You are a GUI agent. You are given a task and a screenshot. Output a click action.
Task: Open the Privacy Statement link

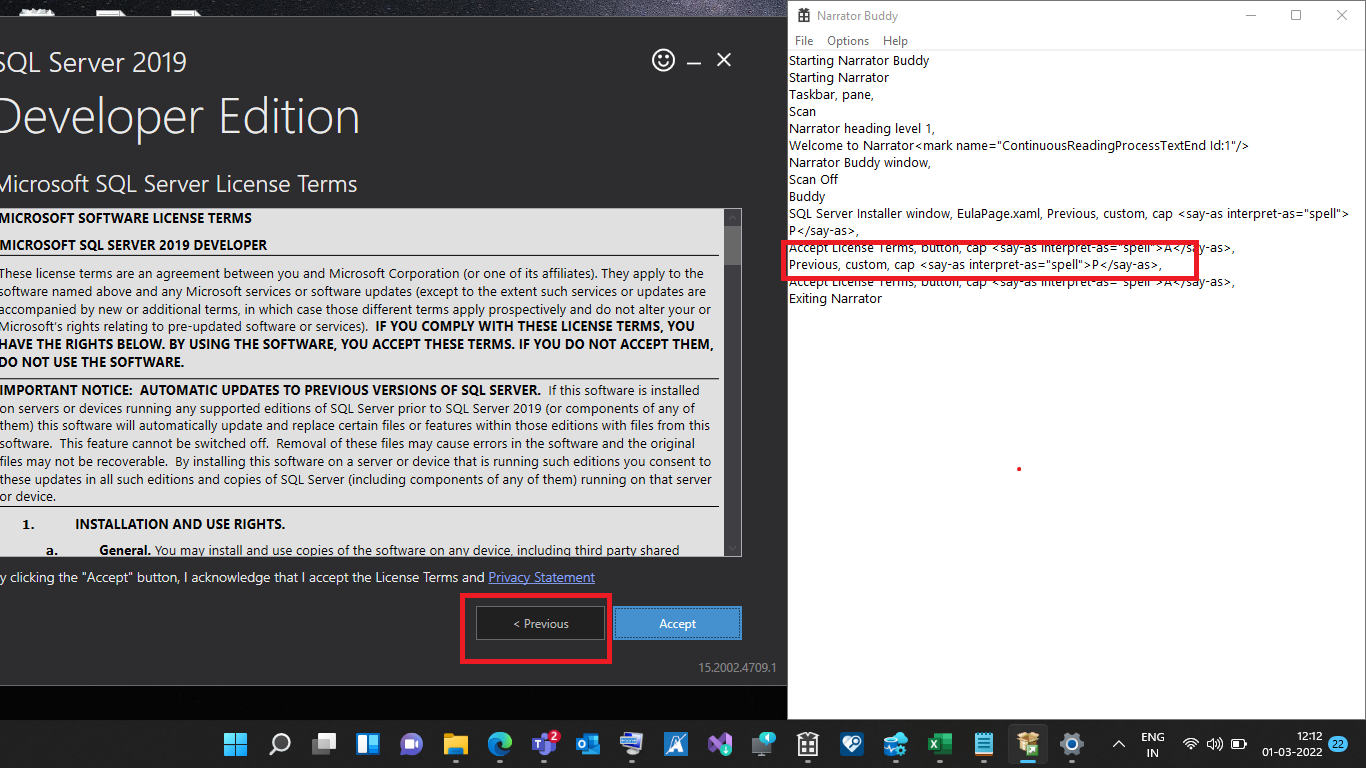tap(541, 577)
